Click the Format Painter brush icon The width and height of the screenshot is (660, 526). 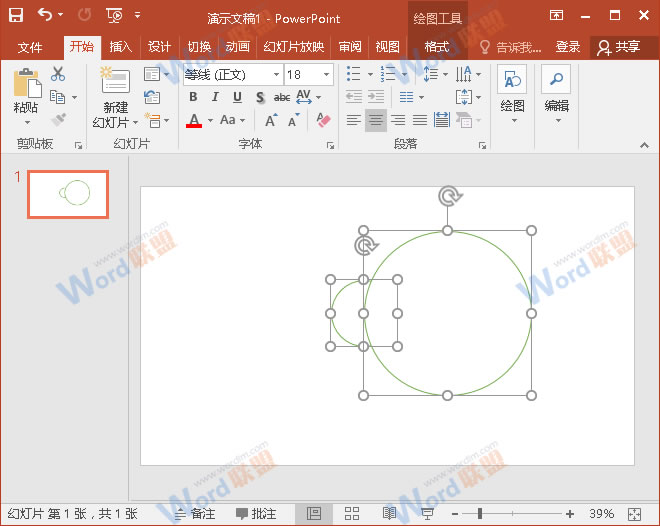[x=58, y=119]
